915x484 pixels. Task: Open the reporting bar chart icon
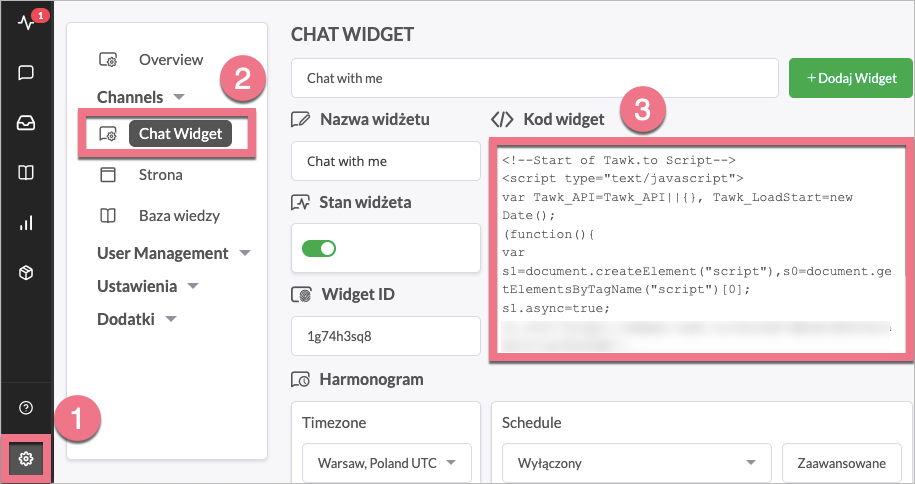pos(26,223)
